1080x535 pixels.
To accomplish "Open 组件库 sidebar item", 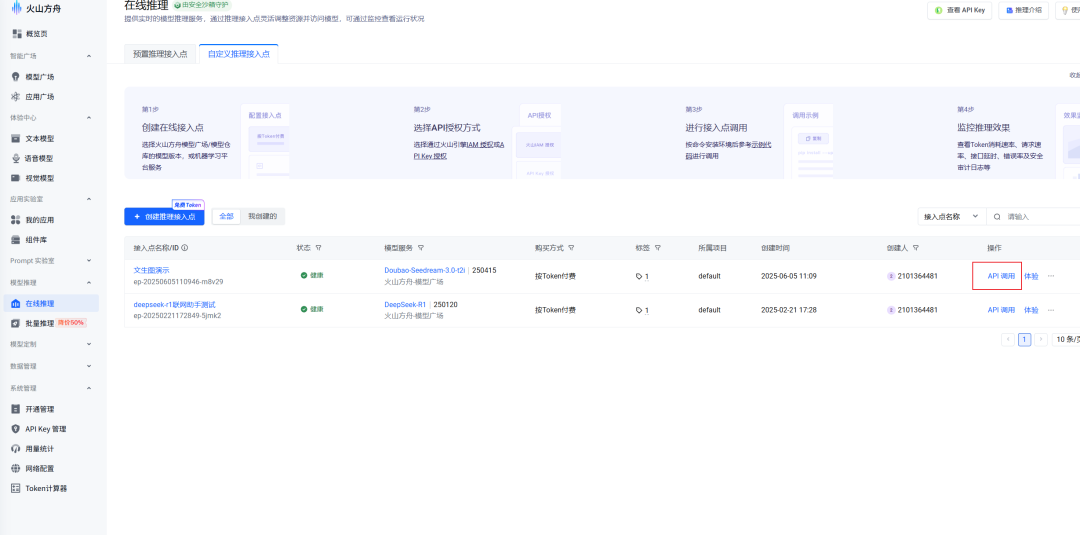I will pos(36,240).
